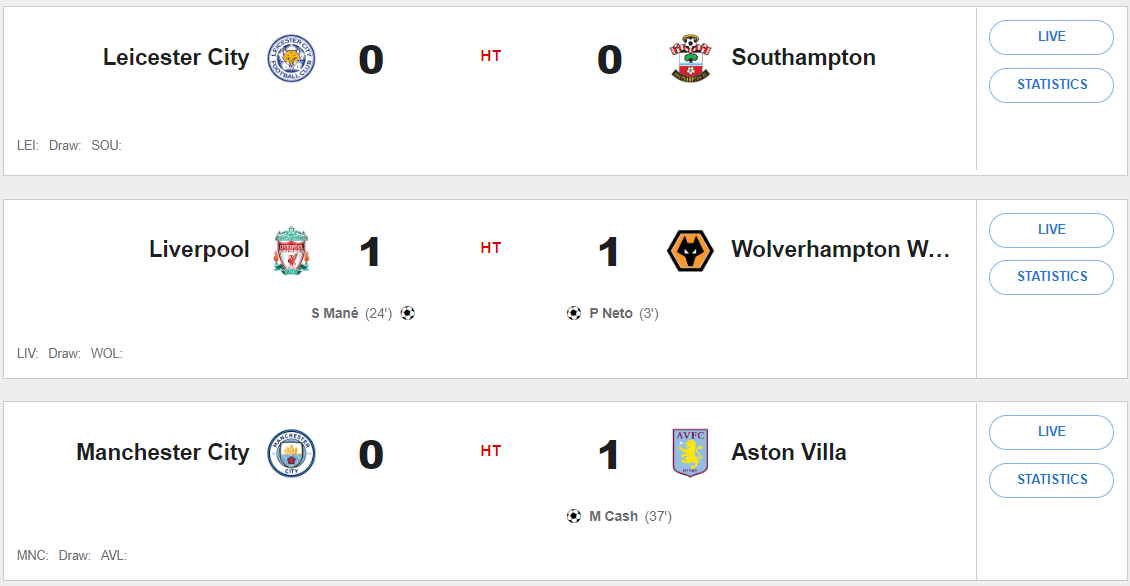Open LIVE for Liverpool vs Wolverhampton
The width and height of the screenshot is (1130, 586).
(1051, 230)
